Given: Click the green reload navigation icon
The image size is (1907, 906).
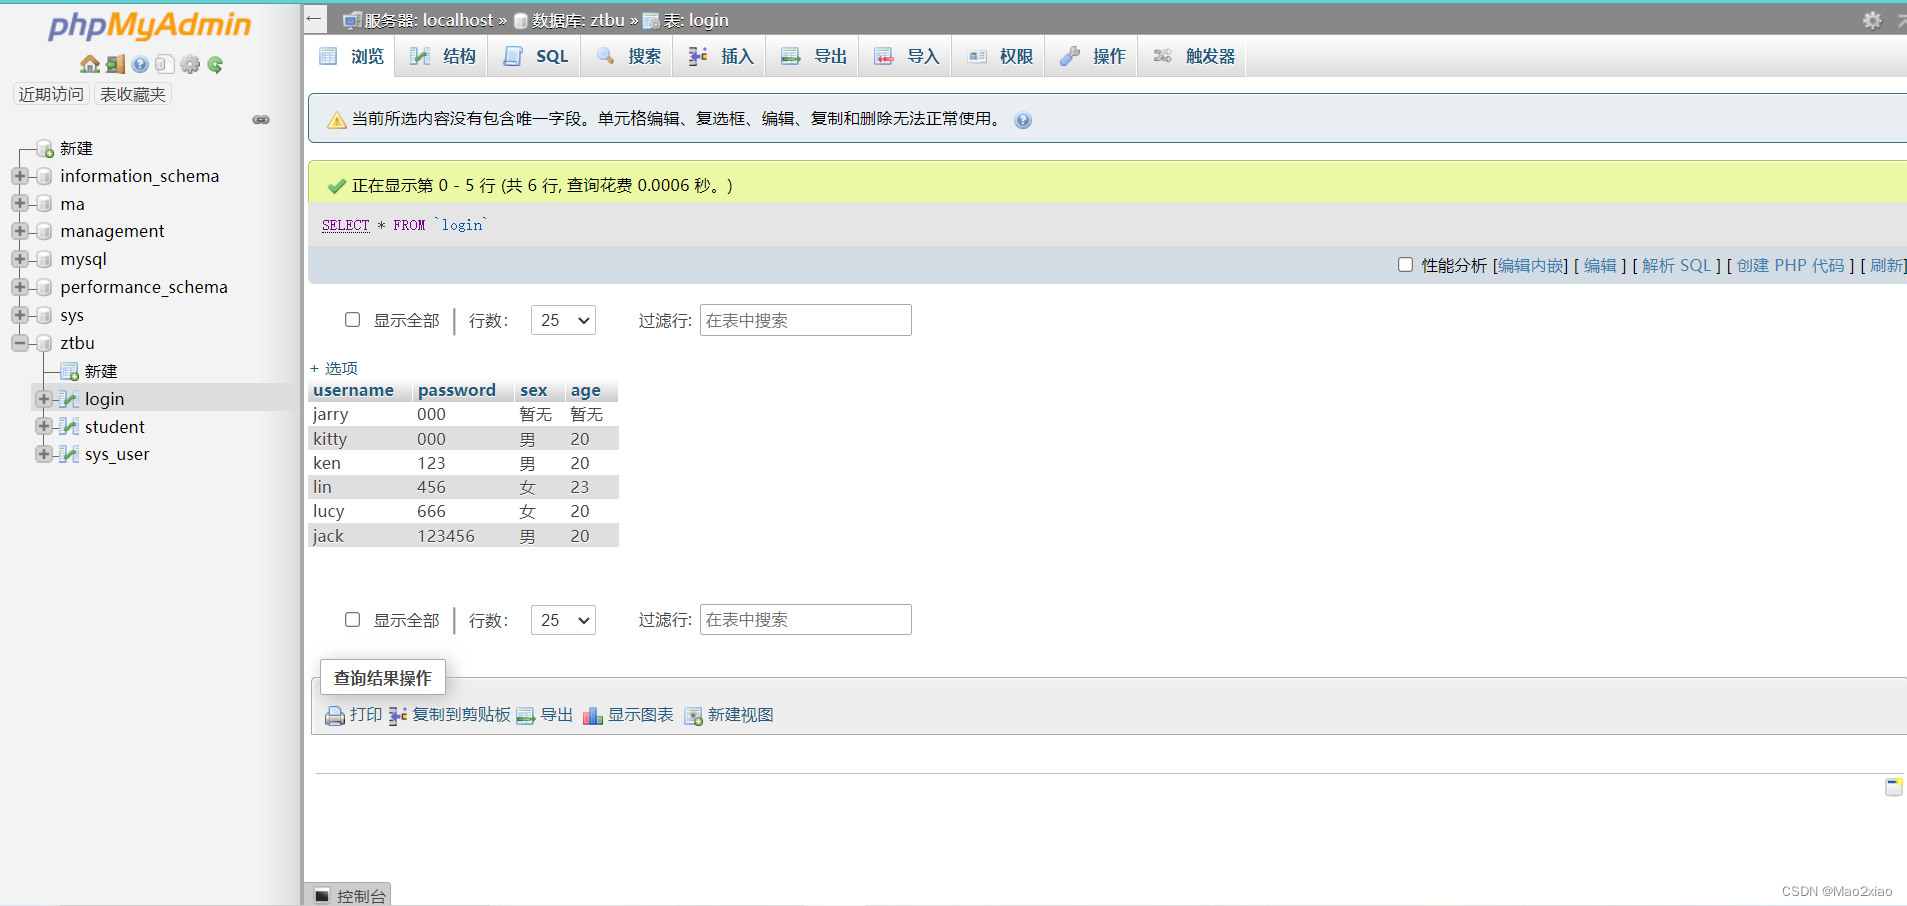Looking at the screenshot, I should (x=215, y=64).
